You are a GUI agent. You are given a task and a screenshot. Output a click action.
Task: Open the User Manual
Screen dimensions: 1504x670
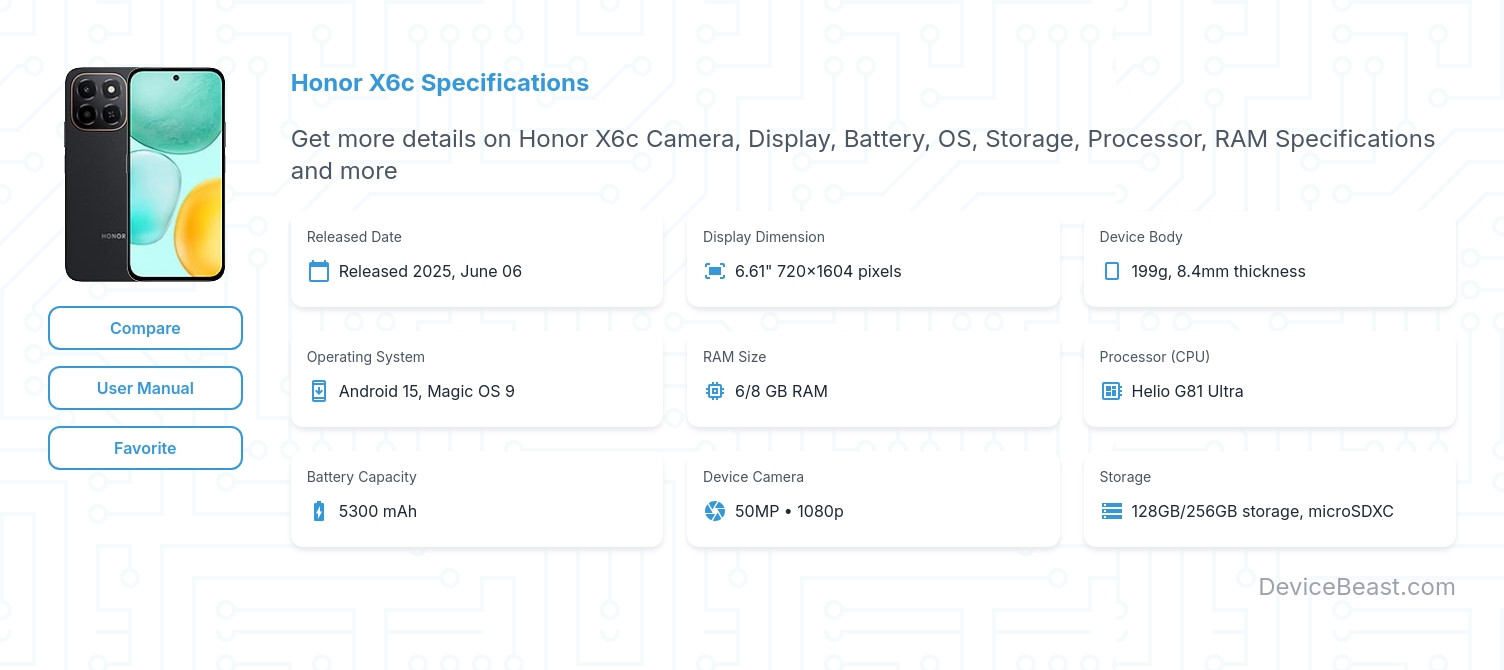click(145, 388)
